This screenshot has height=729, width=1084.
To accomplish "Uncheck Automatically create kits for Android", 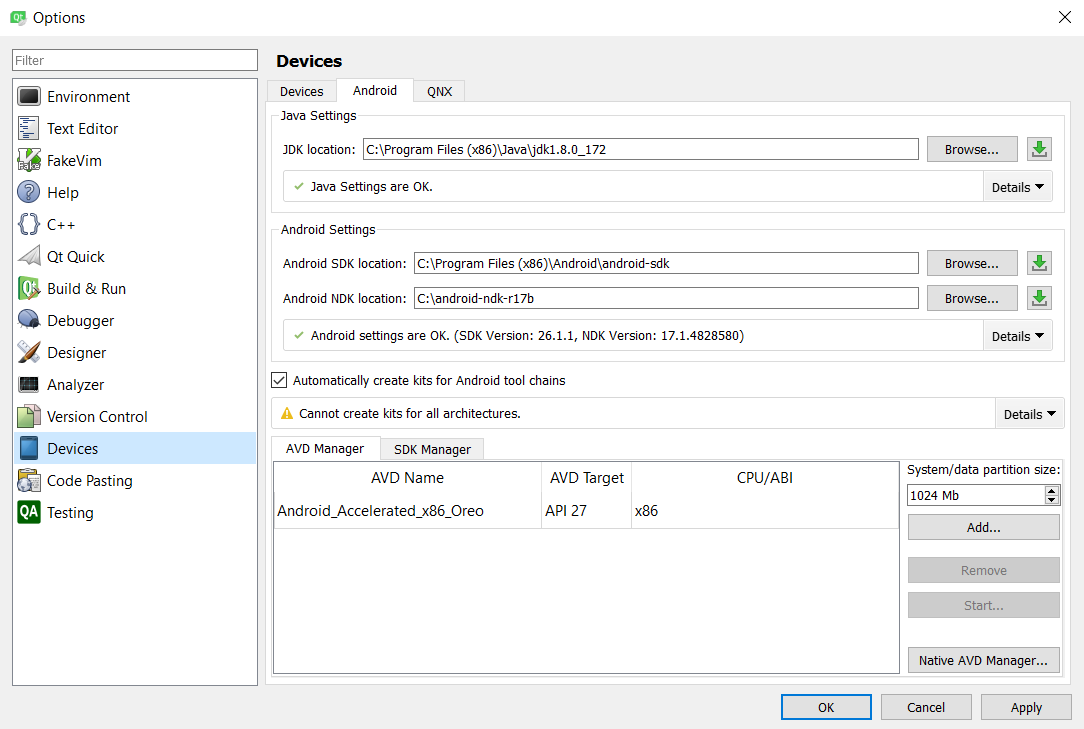I will 279,380.
